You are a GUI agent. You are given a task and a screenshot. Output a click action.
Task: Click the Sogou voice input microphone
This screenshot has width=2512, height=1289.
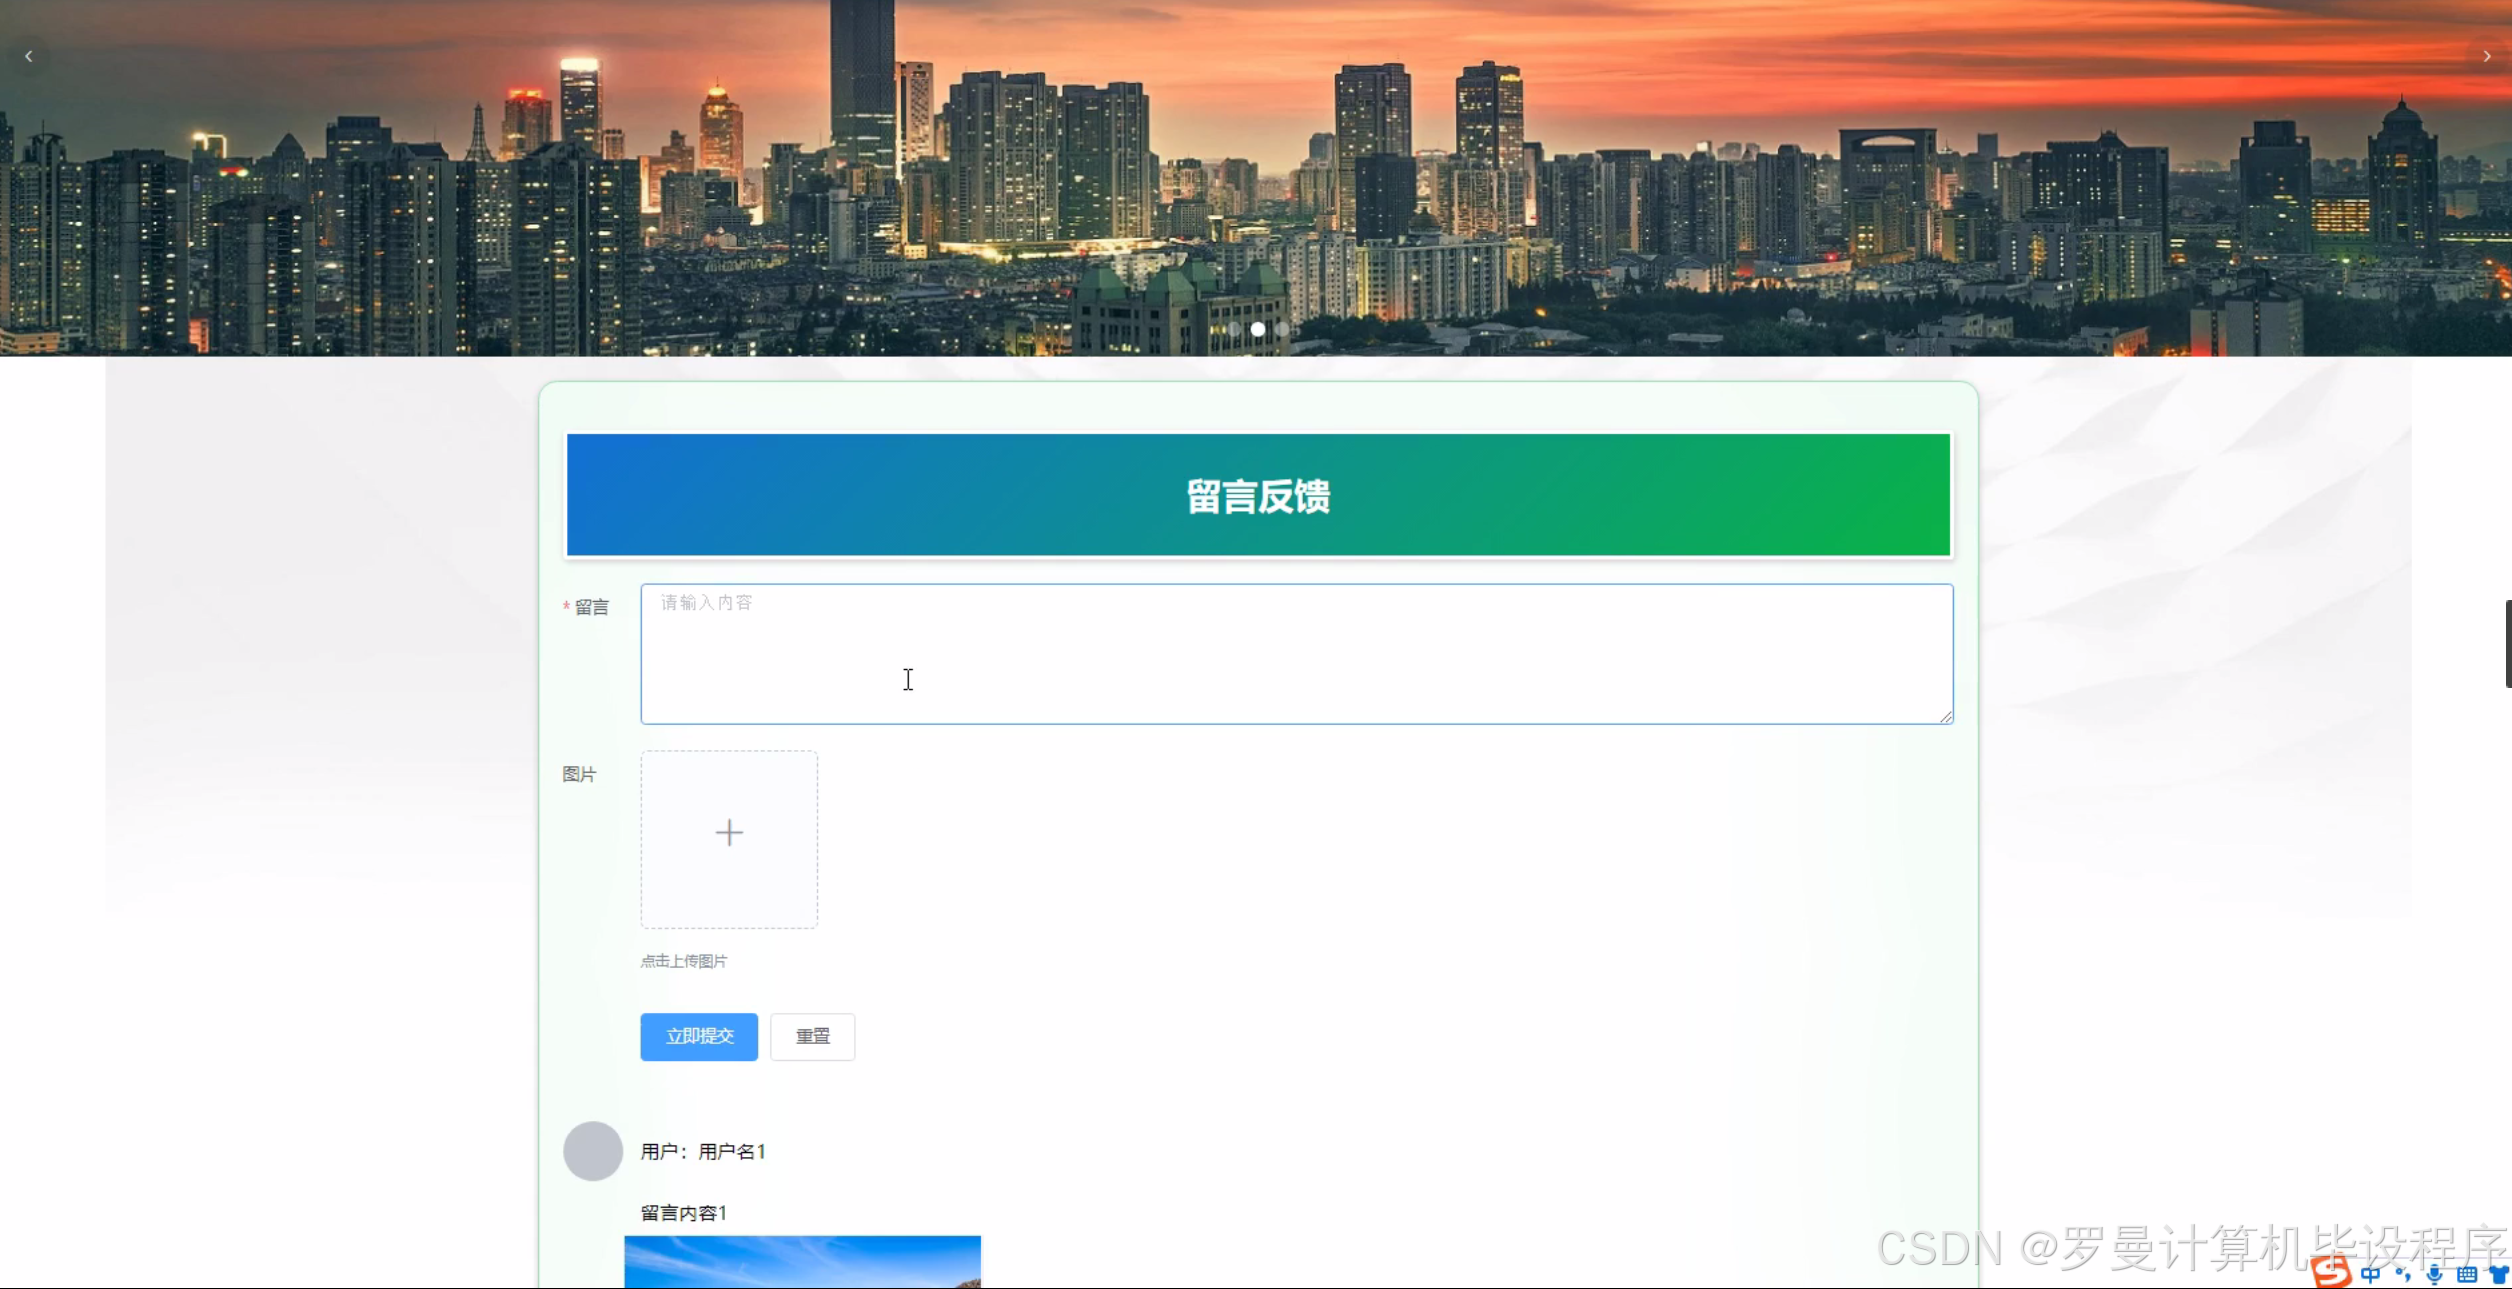(x=2434, y=1274)
